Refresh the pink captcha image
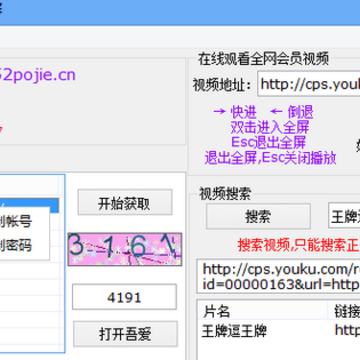Image resolution: width=360 pixels, height=360 pixels. pyautogui.click(x=125, y=249)
